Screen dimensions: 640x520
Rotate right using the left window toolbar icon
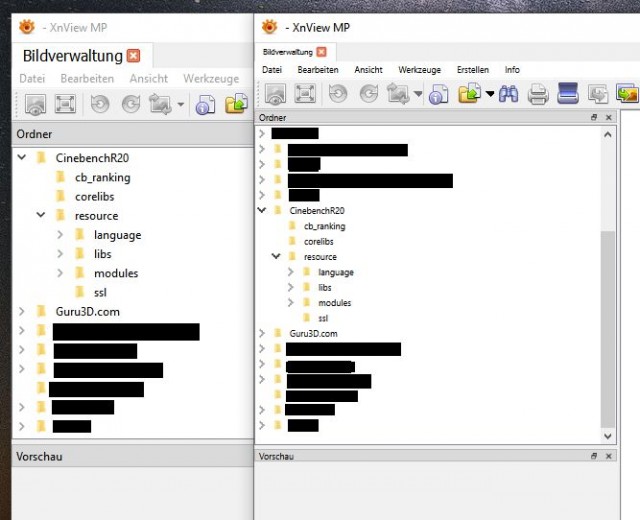[131, 104]
